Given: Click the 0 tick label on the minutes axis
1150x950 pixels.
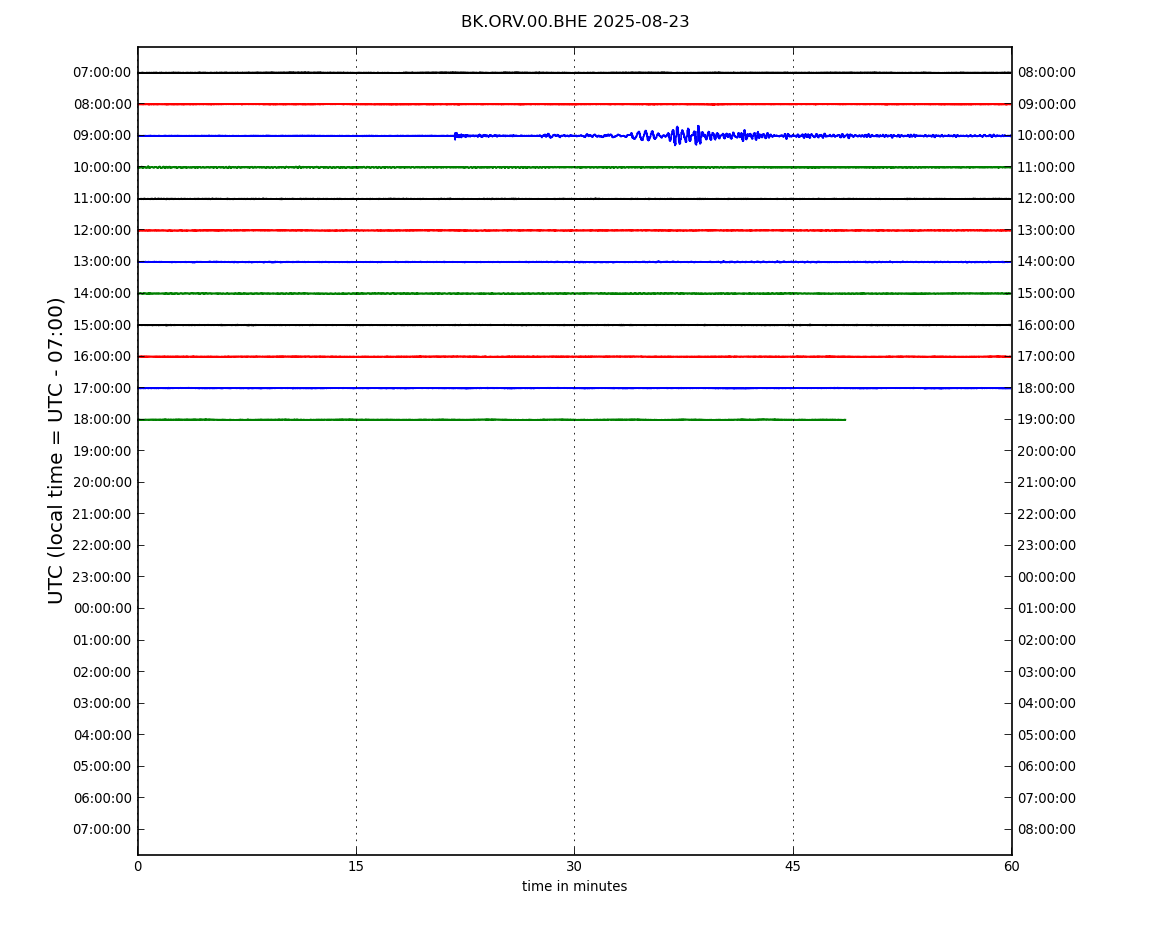Looking at the screenshot, I should pos(138,866).
